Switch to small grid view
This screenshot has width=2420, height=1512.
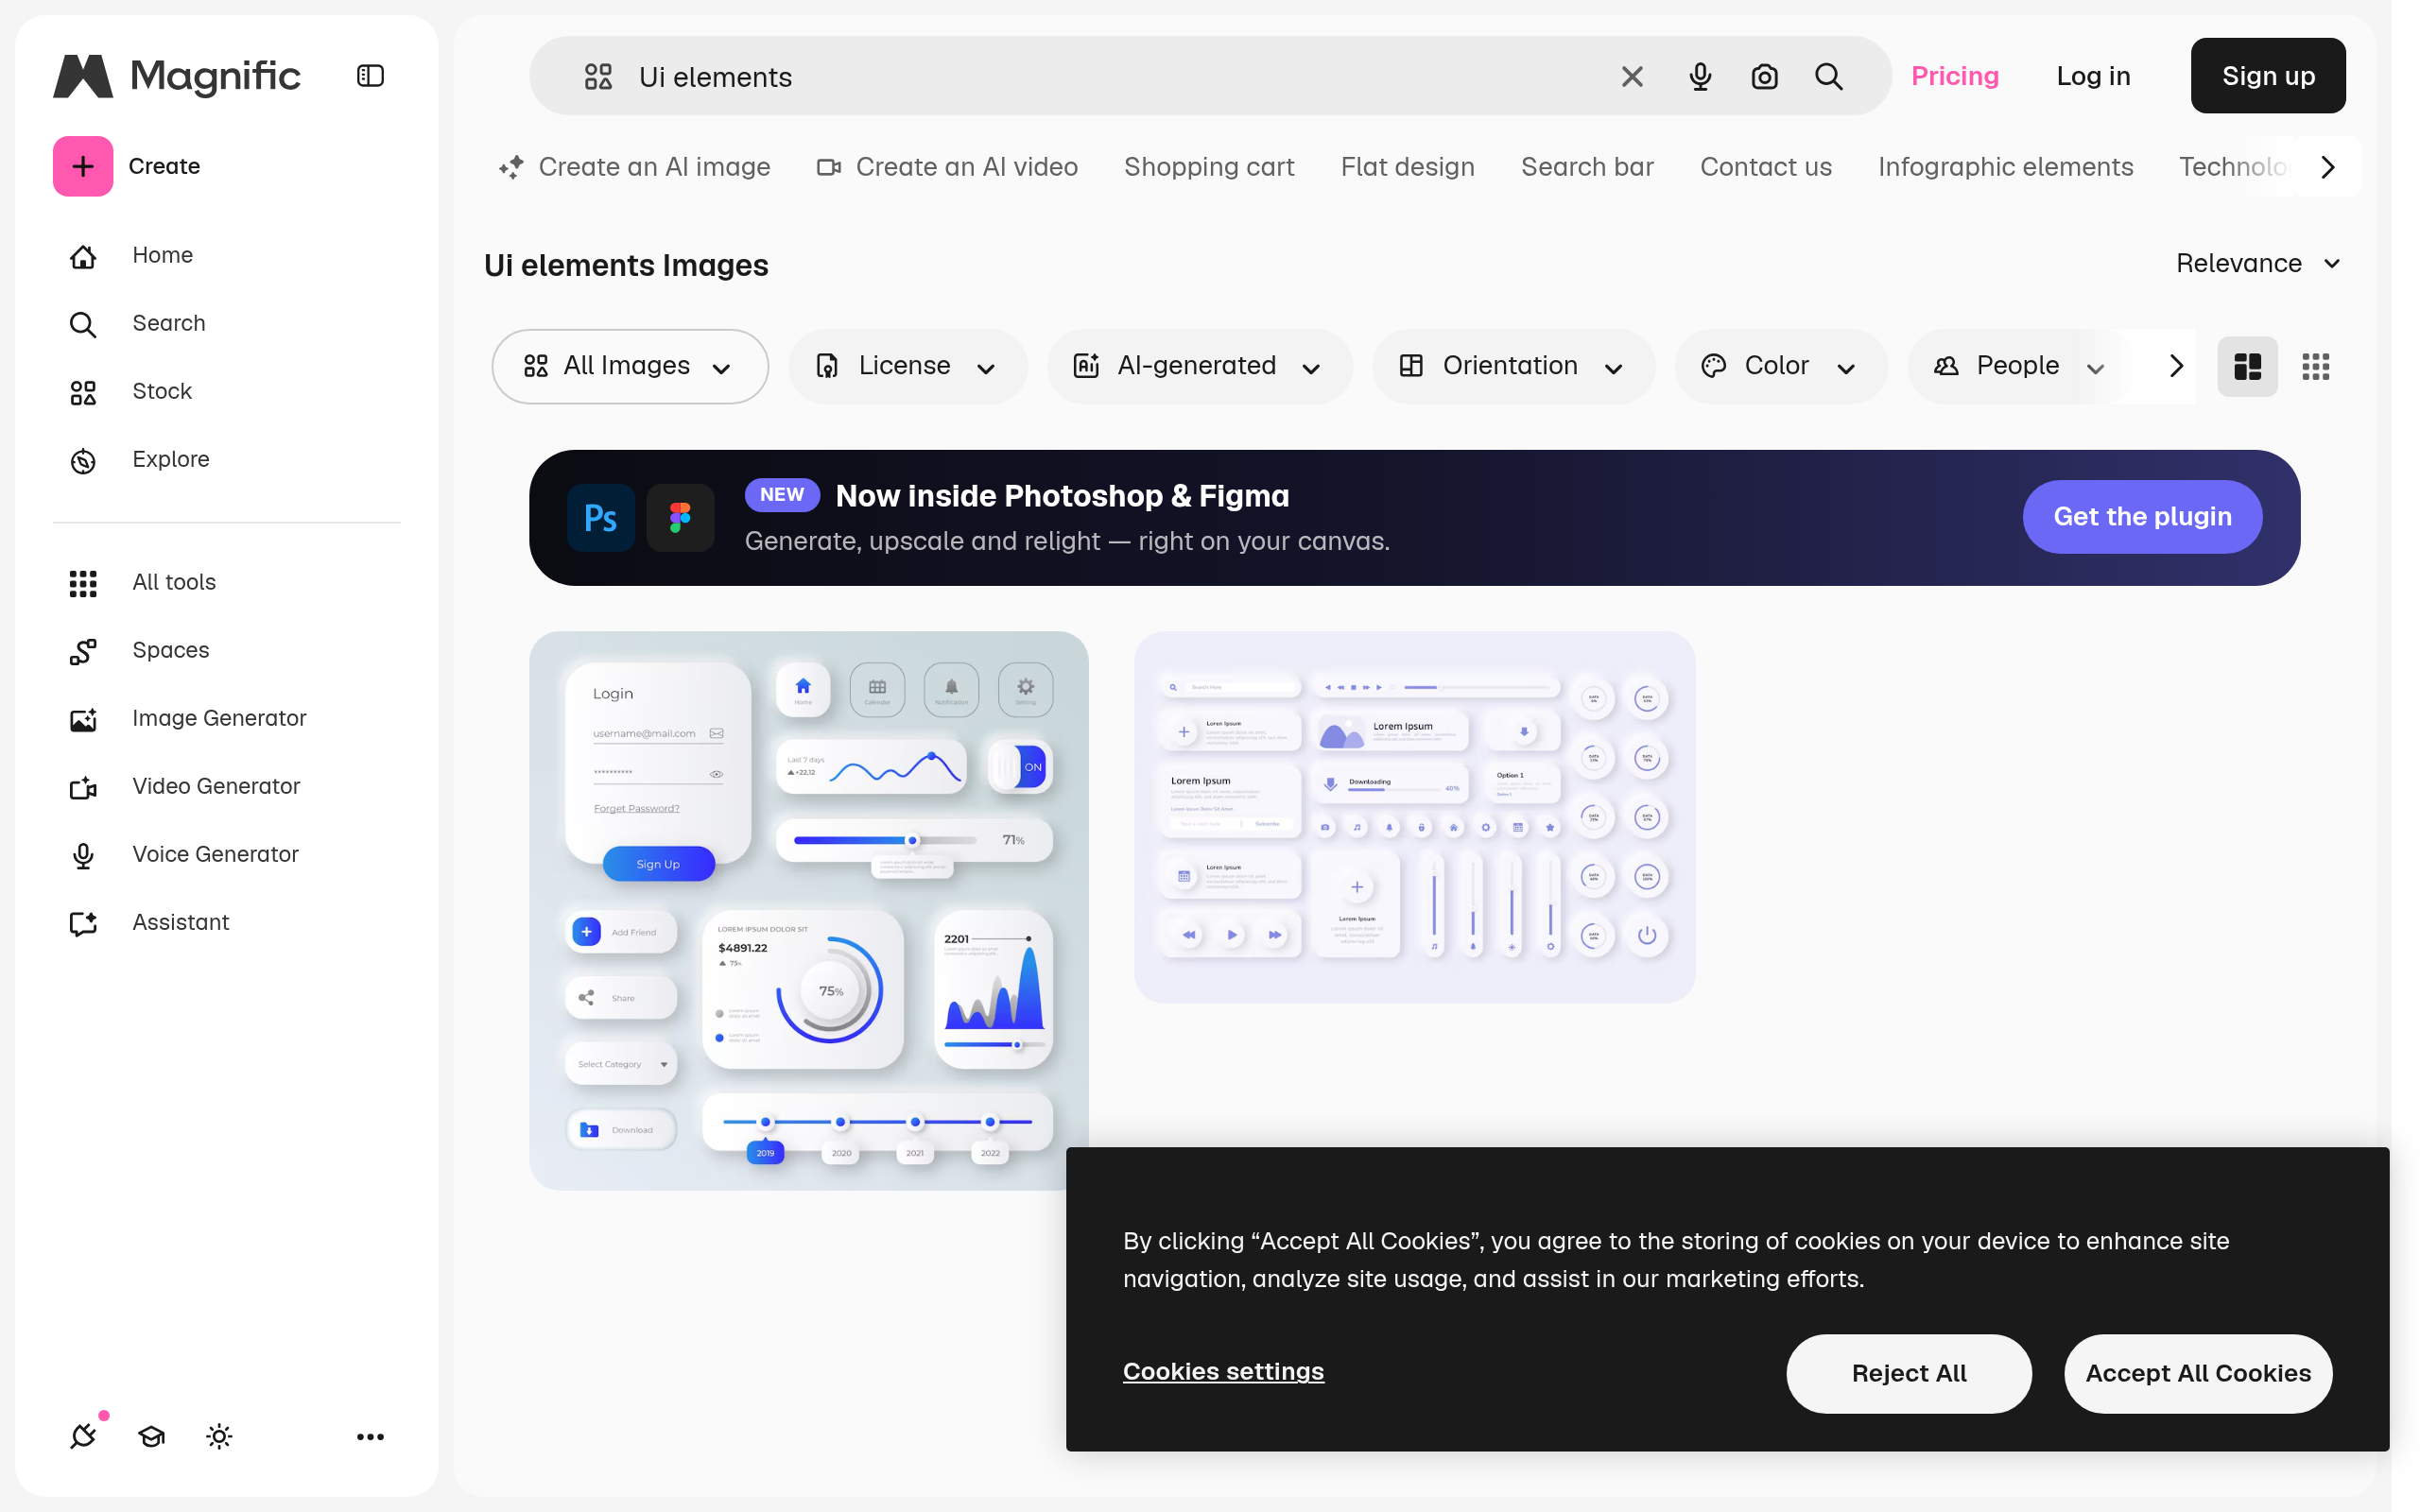[2315, 366]
